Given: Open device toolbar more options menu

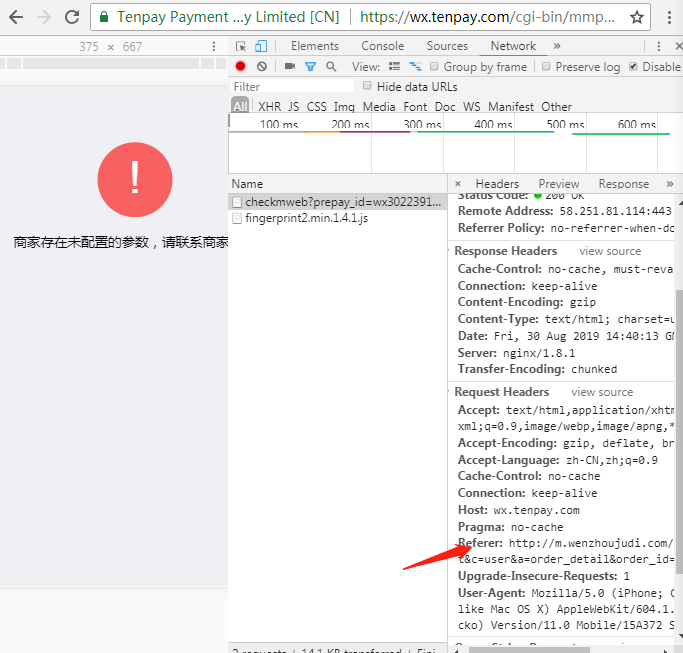Looking at the screenshot, I should pos(213,46).
